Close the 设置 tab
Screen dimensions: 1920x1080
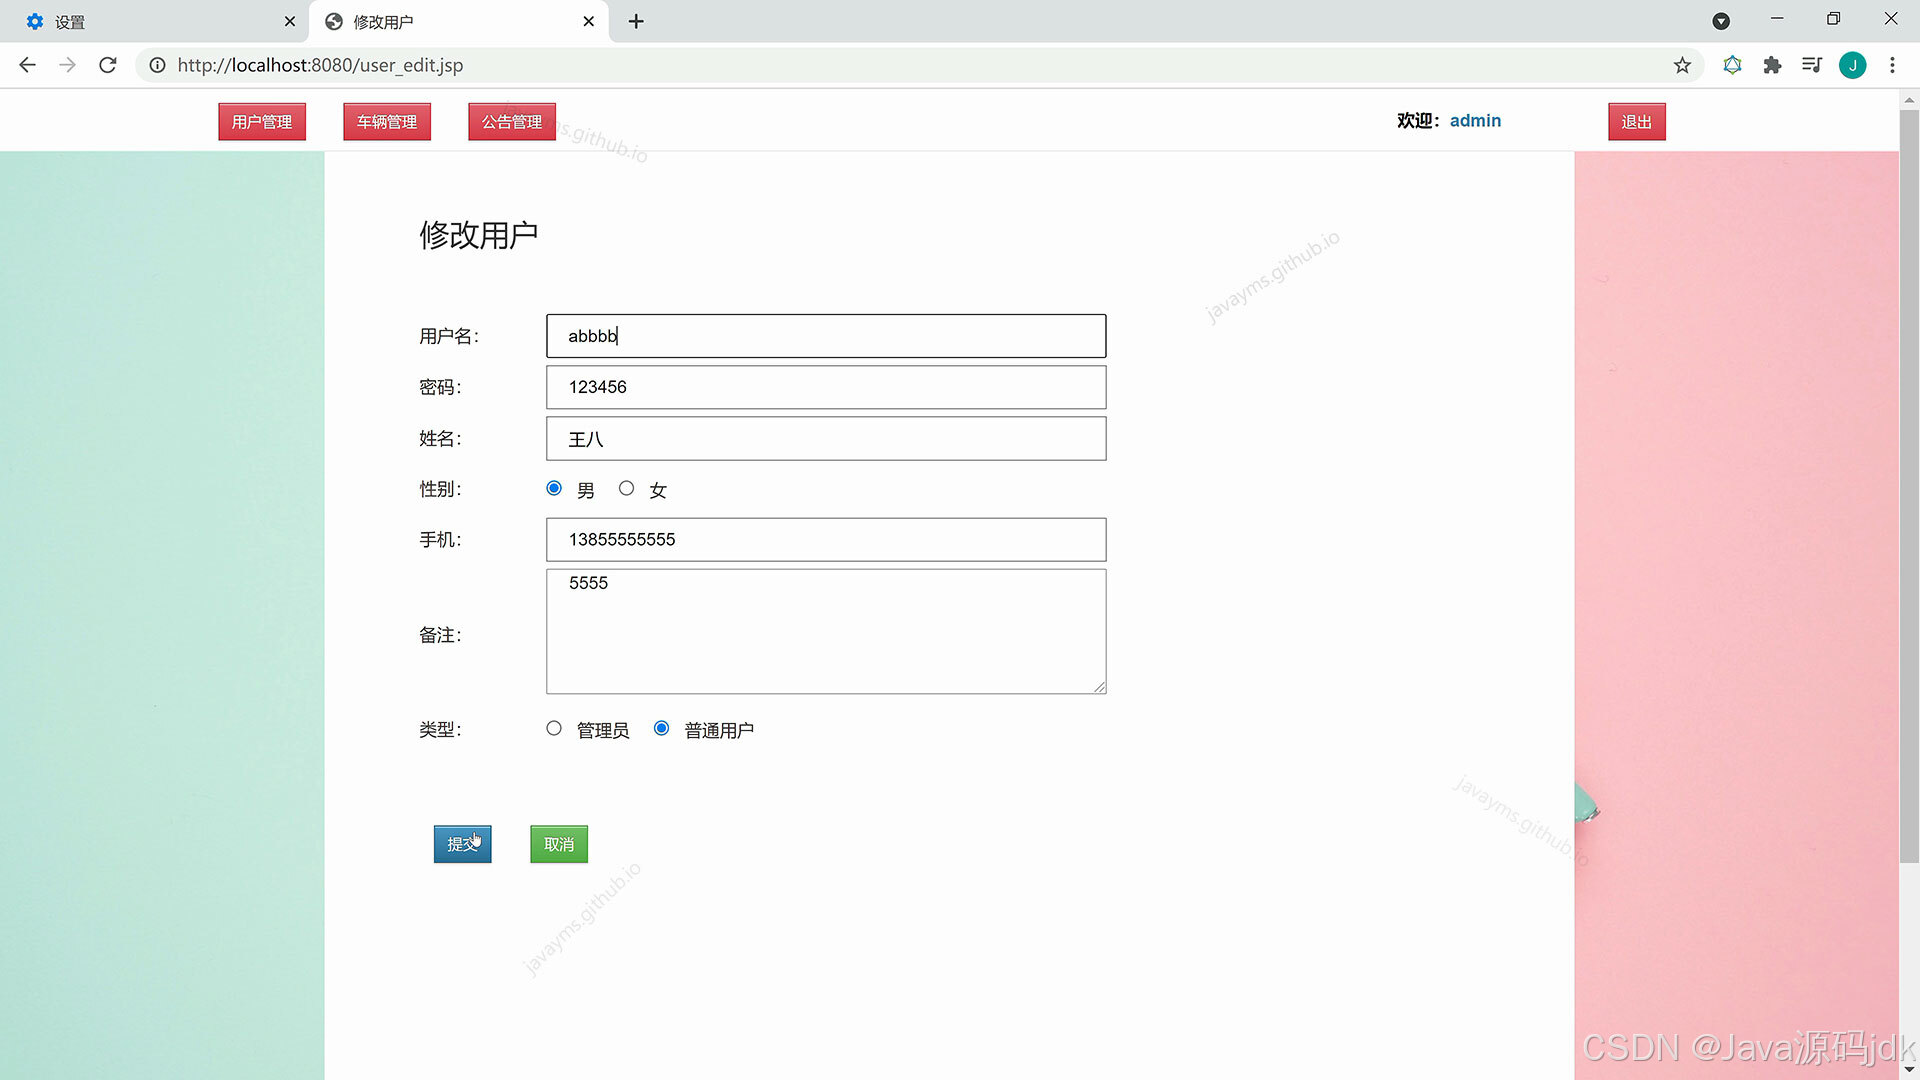click(290, 21)
